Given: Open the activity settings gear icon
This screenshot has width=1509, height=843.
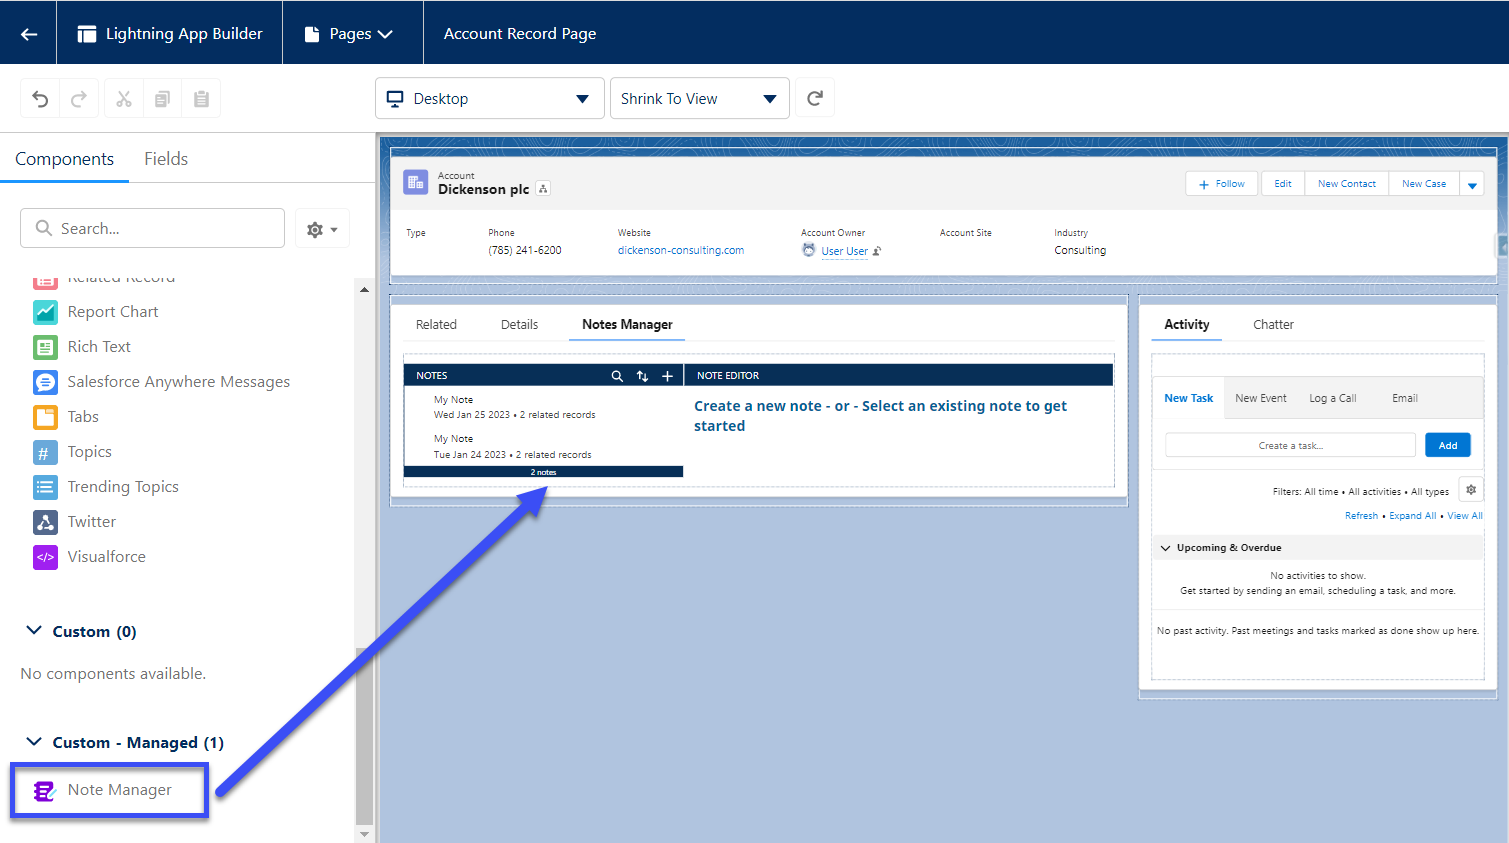Looking at the screenshot, I should (x=1470, y=489).
